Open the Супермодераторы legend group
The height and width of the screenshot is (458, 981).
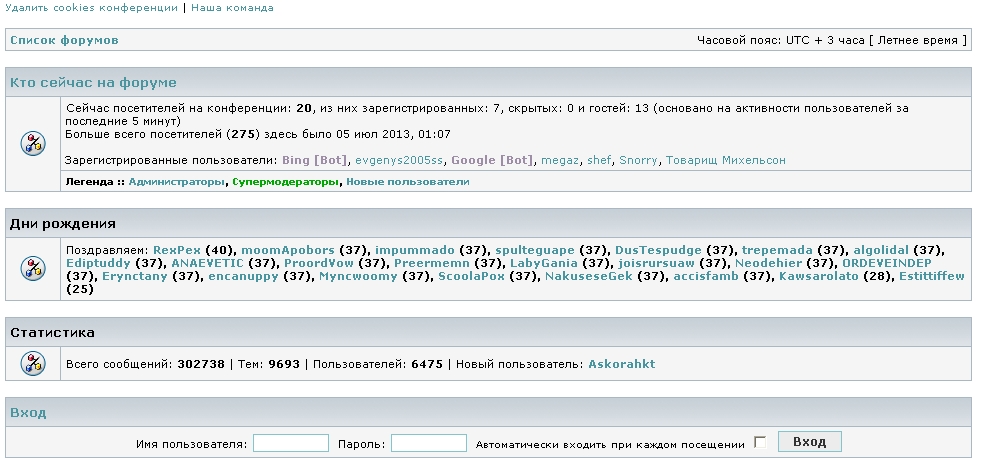(x=285, y=182)
